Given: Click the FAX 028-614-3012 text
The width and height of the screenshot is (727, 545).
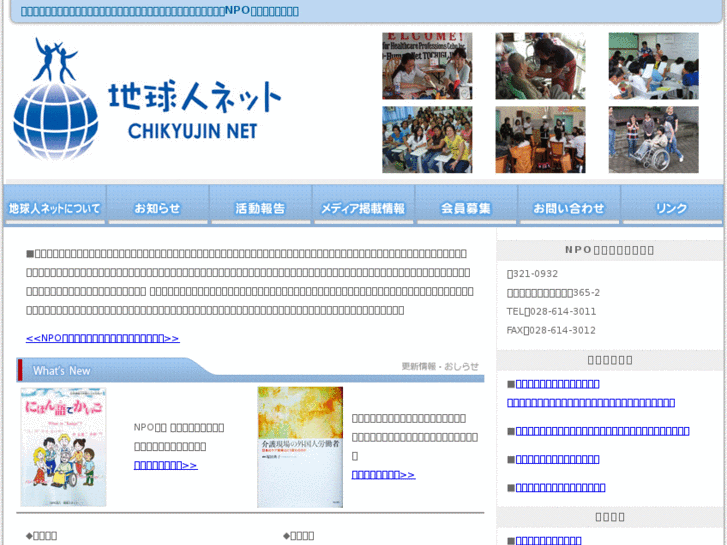Looking at the screenshot, I should [551, 330].
